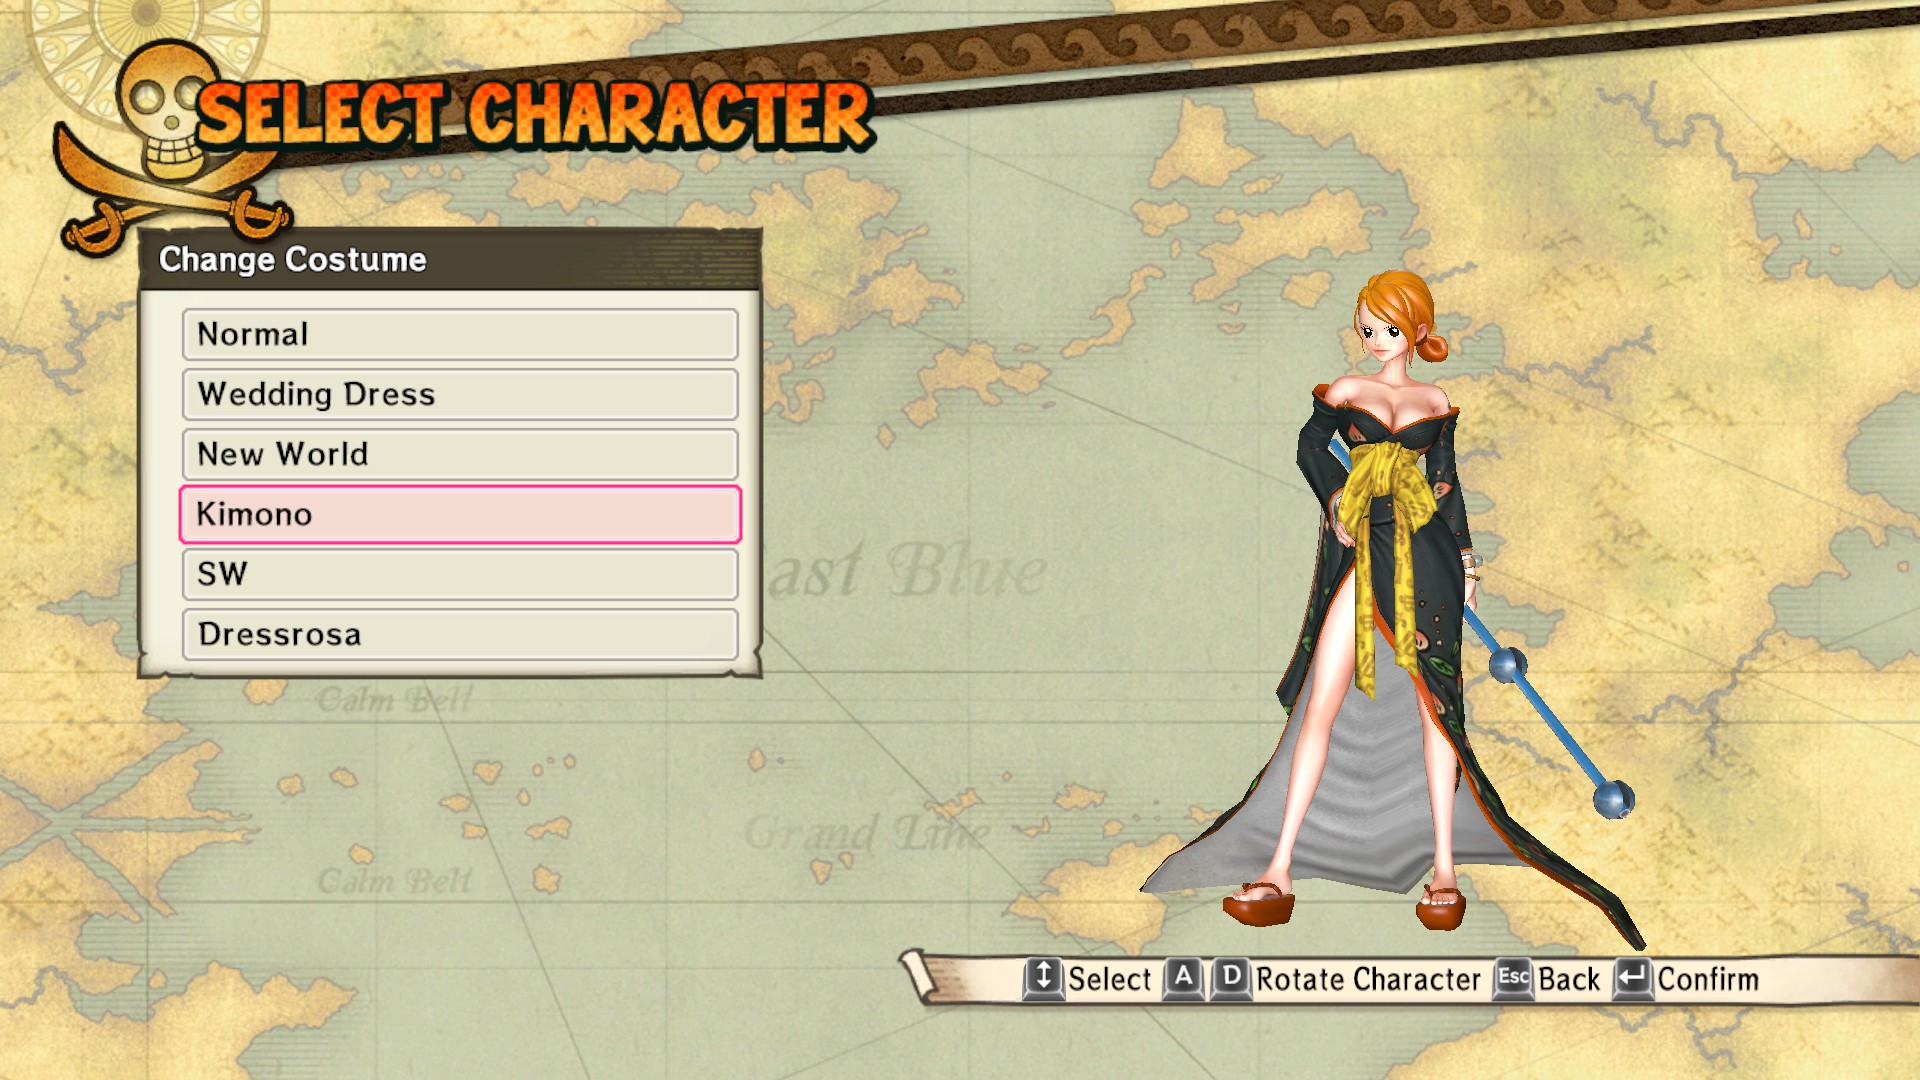Click the Enter key confirm icon

click(x=1632, y=978)
